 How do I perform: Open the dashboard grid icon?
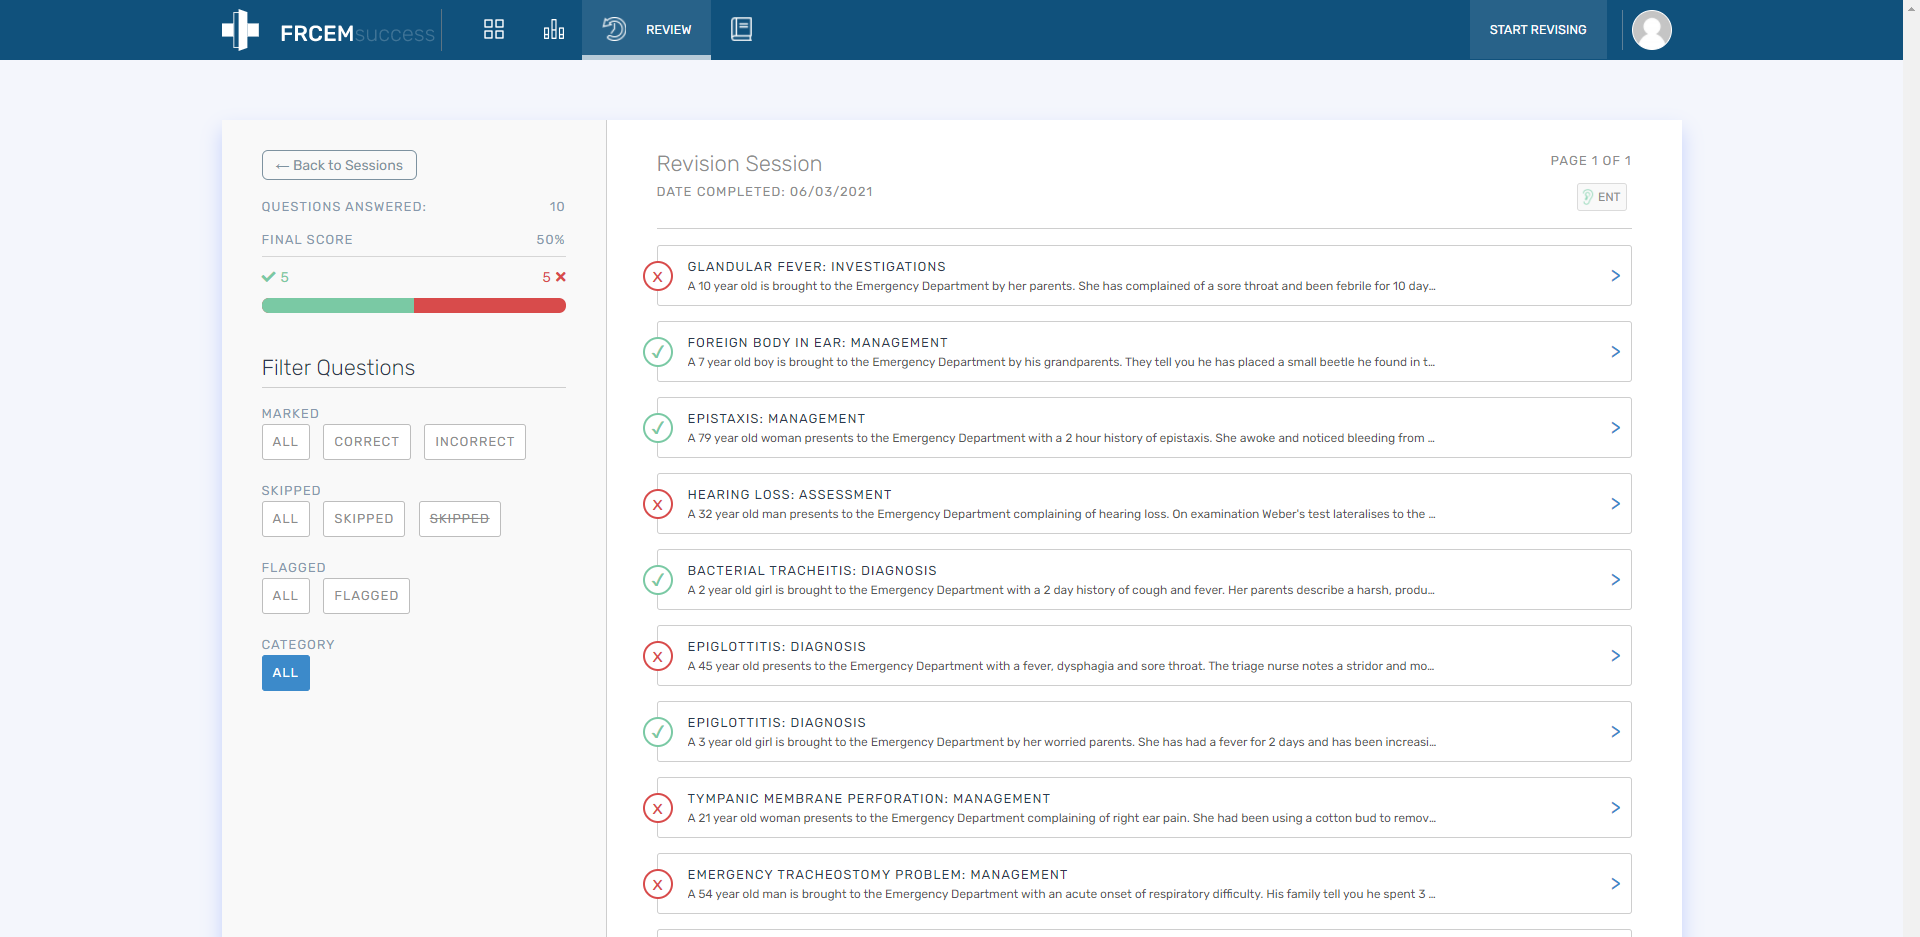[x=494, y=29]
